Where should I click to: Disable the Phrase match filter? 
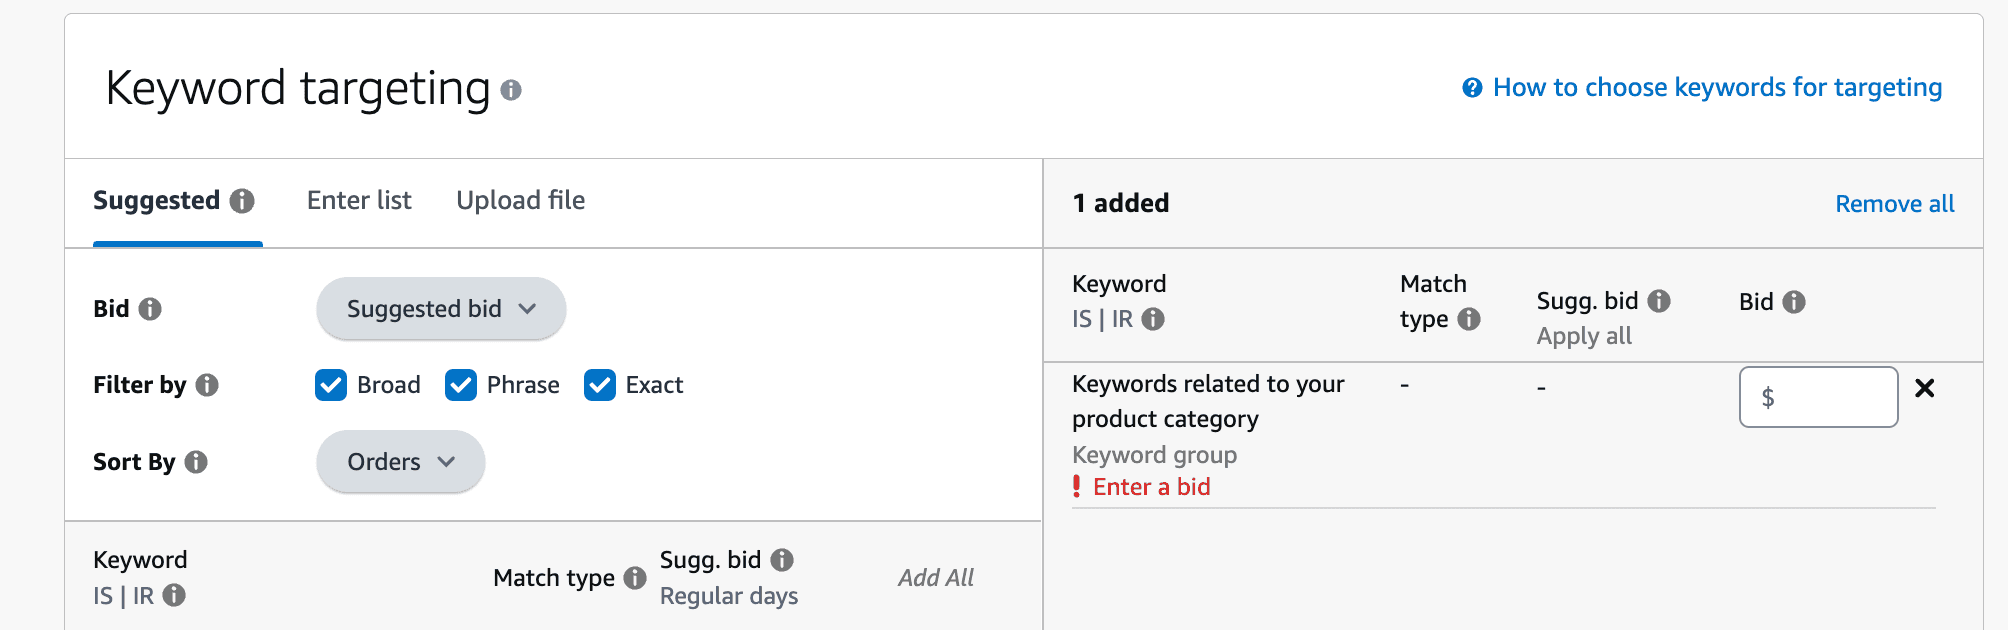(460, 385)
